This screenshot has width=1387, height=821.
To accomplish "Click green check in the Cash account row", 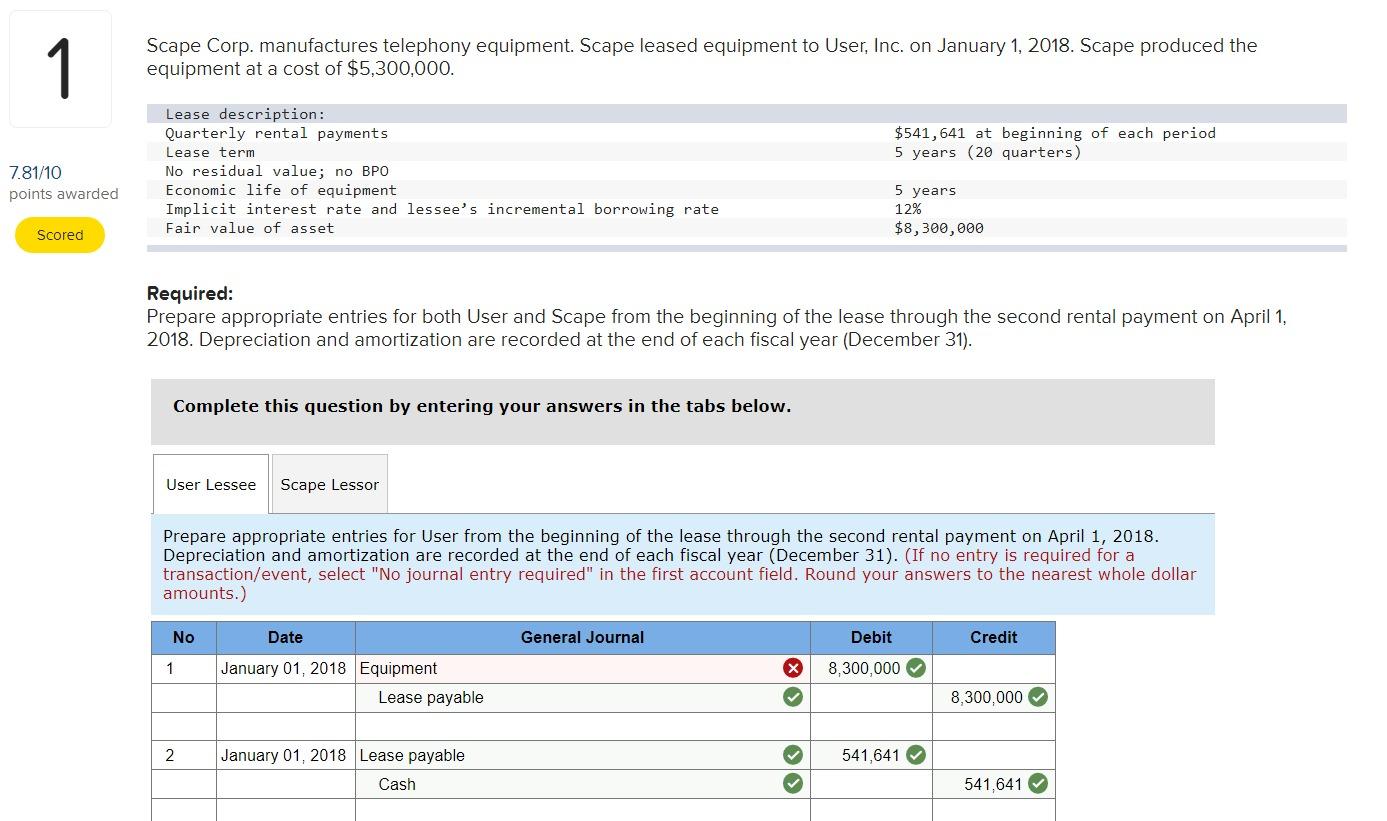I will point(792,784).
